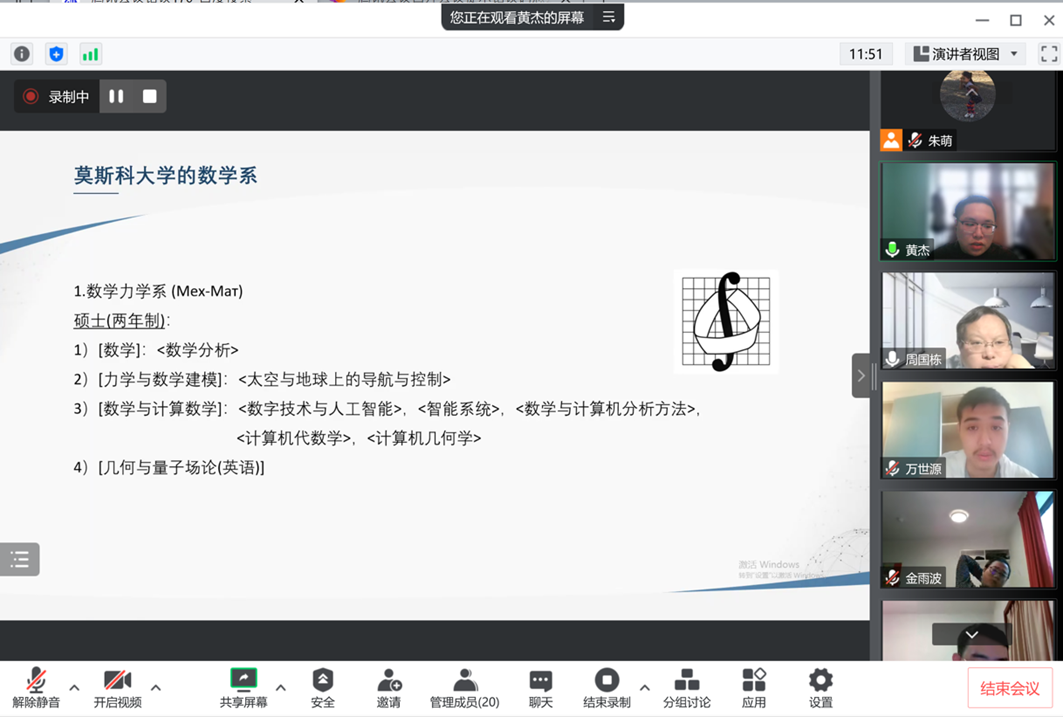This screenshot has height=717, width=1063.
Task: Open the Apps (应用) panel
Action: 754,688
